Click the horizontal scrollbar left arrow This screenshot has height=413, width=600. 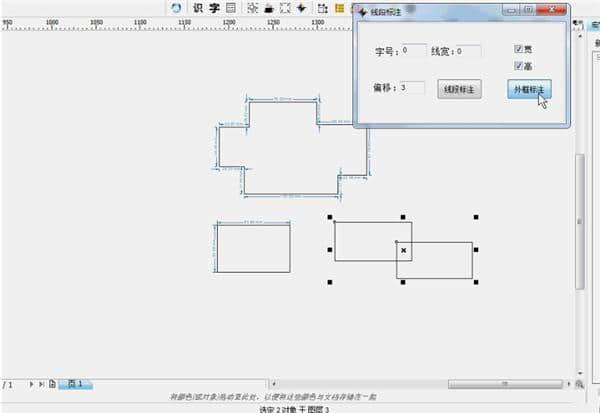273,384
